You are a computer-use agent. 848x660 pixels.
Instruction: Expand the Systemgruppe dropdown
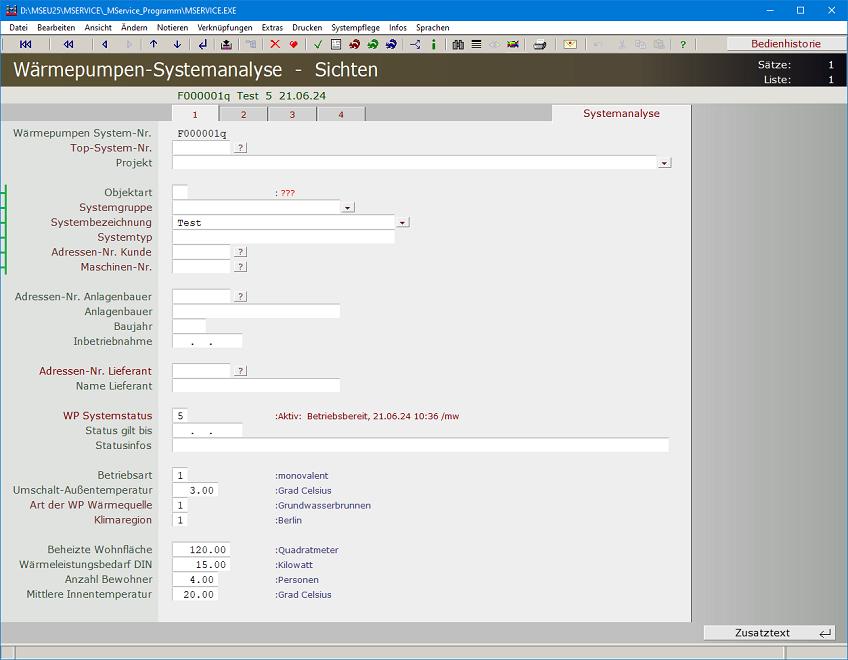348,208
